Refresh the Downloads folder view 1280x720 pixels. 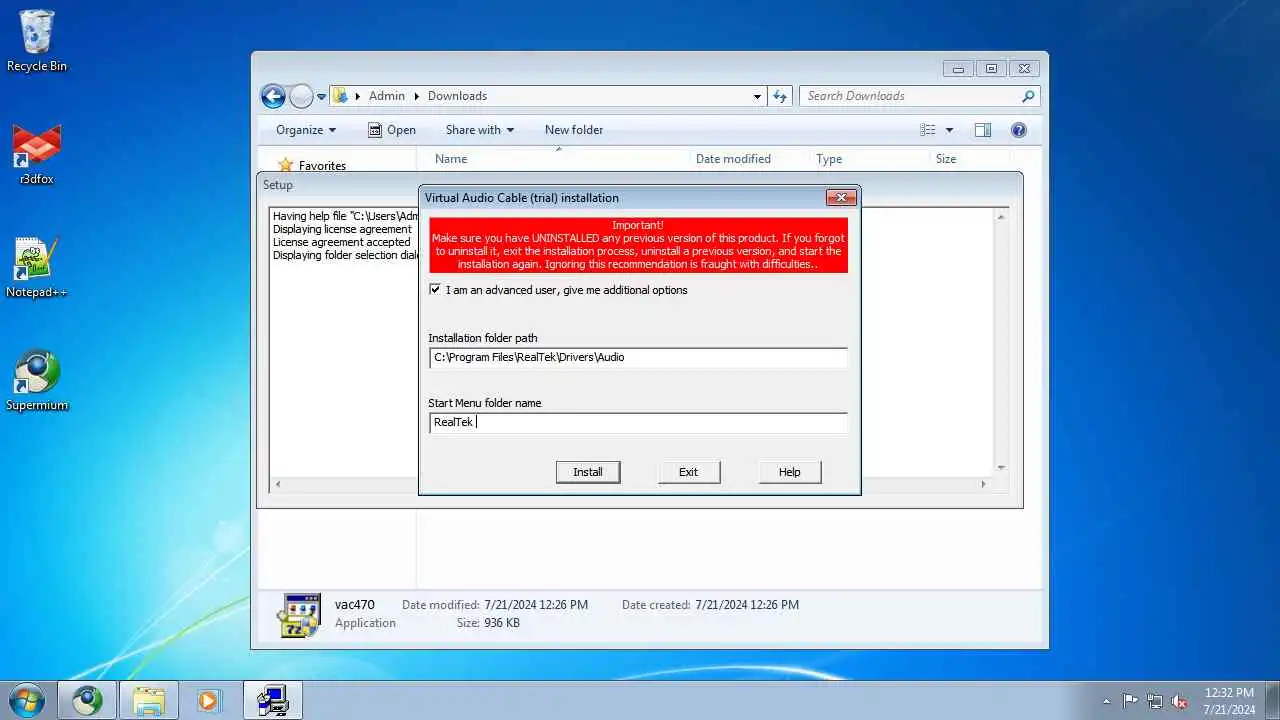coord(780,96)
